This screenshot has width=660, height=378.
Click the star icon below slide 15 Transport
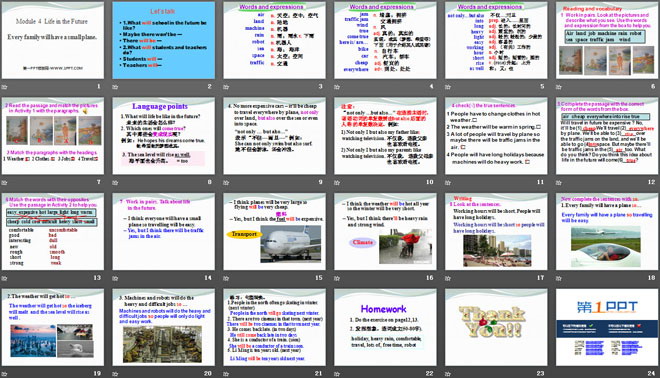pyautogui.click(x=226, y=278)
